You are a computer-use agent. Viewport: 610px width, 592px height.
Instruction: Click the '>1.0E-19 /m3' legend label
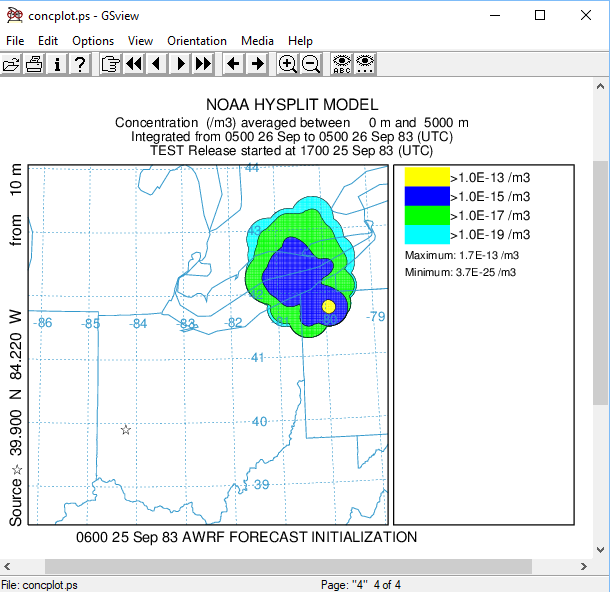click(x=490, y=235)
